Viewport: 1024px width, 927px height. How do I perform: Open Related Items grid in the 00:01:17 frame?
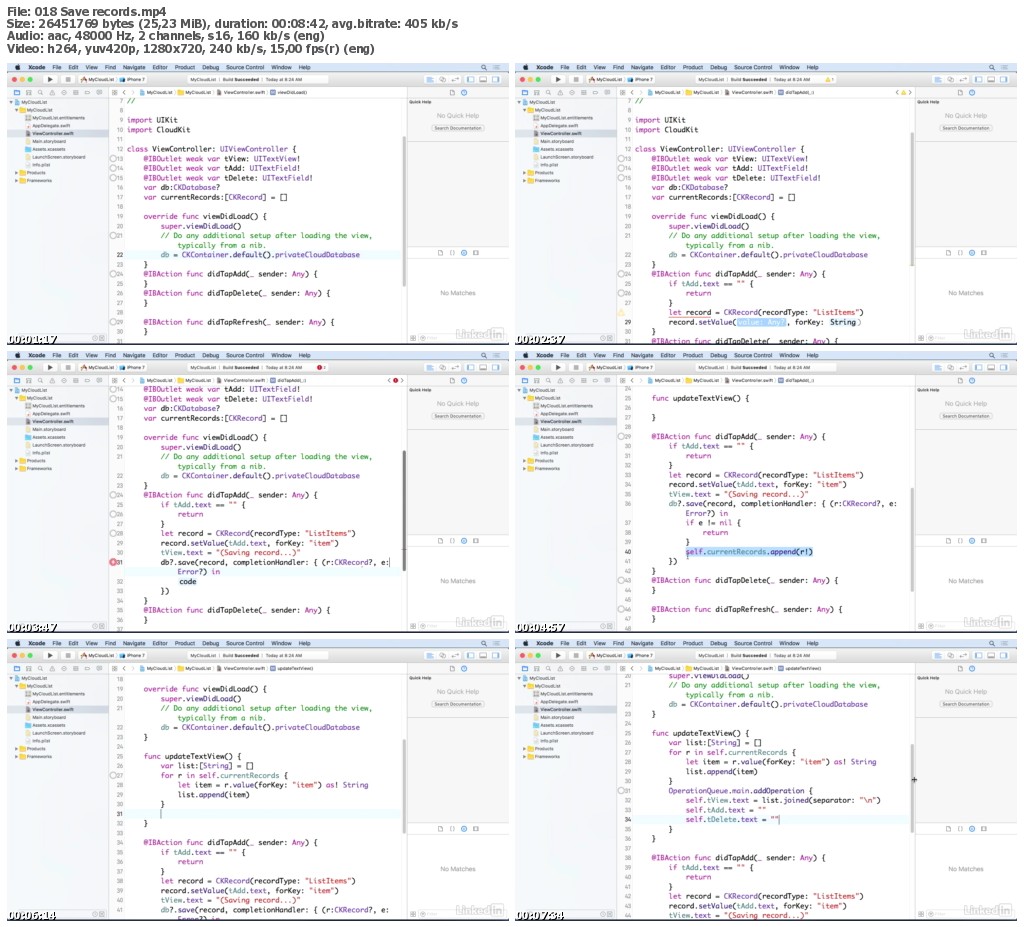(x=114, y=93)
